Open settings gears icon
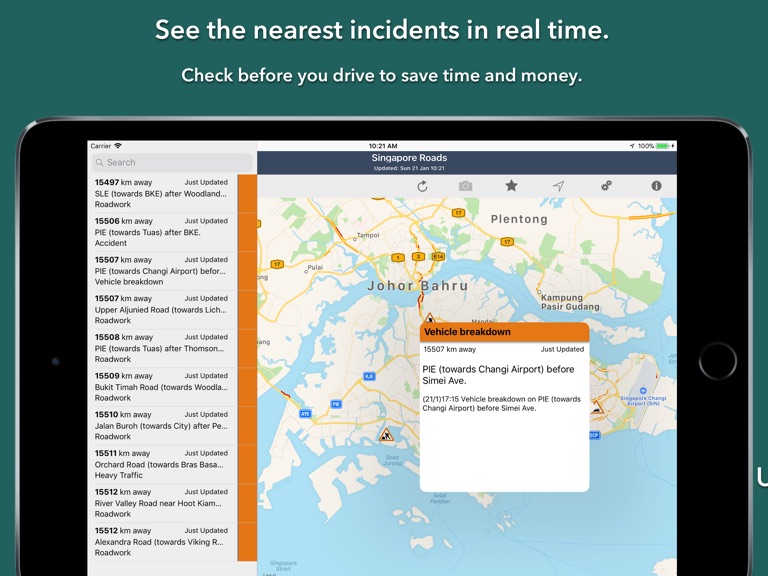Screen dimensions: 768x576 (x=606, y=186)
